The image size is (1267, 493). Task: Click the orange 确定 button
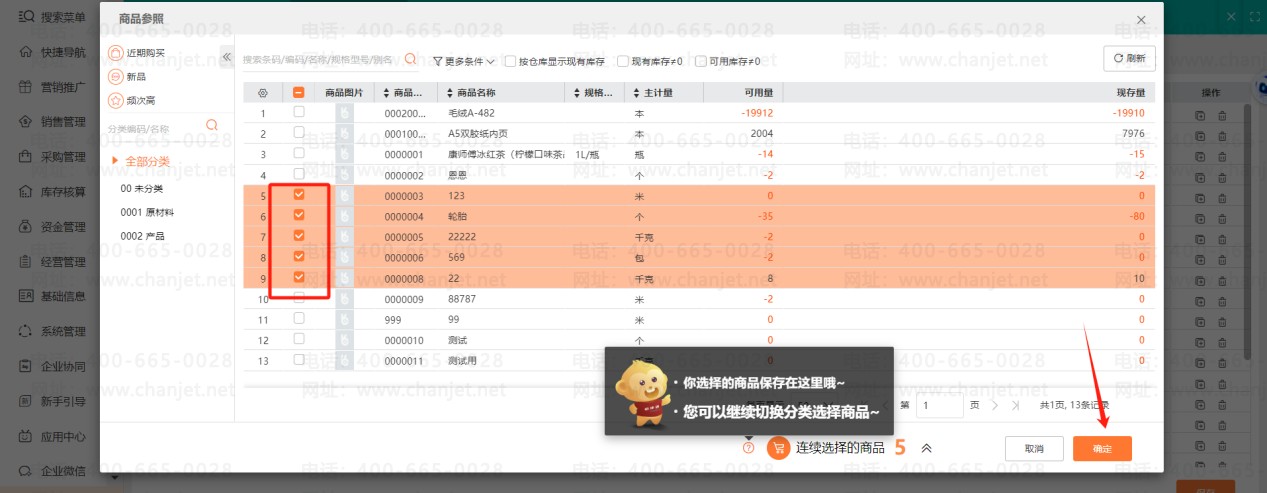point(1102,449)
